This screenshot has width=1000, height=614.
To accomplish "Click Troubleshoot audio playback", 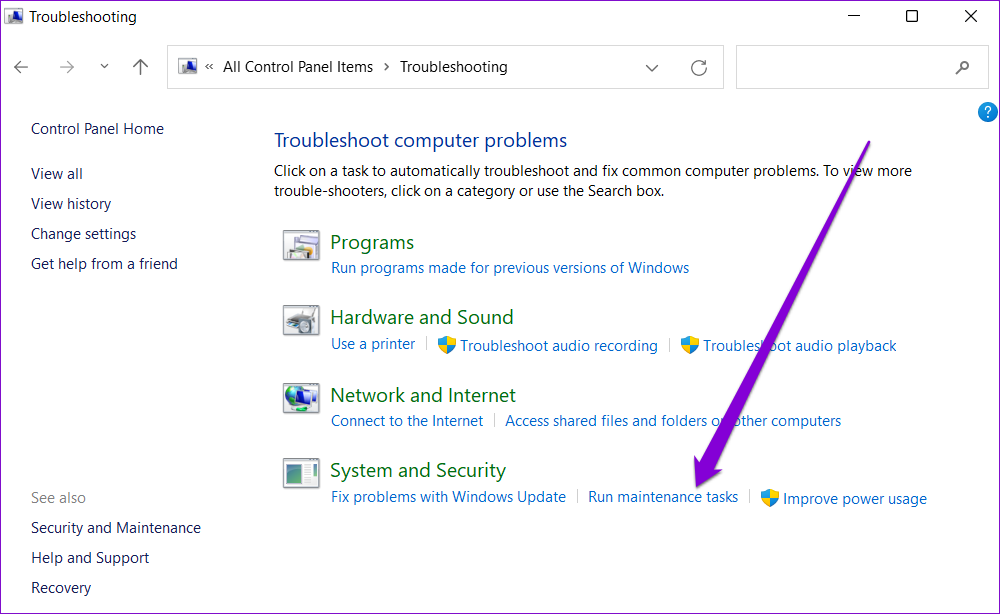I will (800, 346).
